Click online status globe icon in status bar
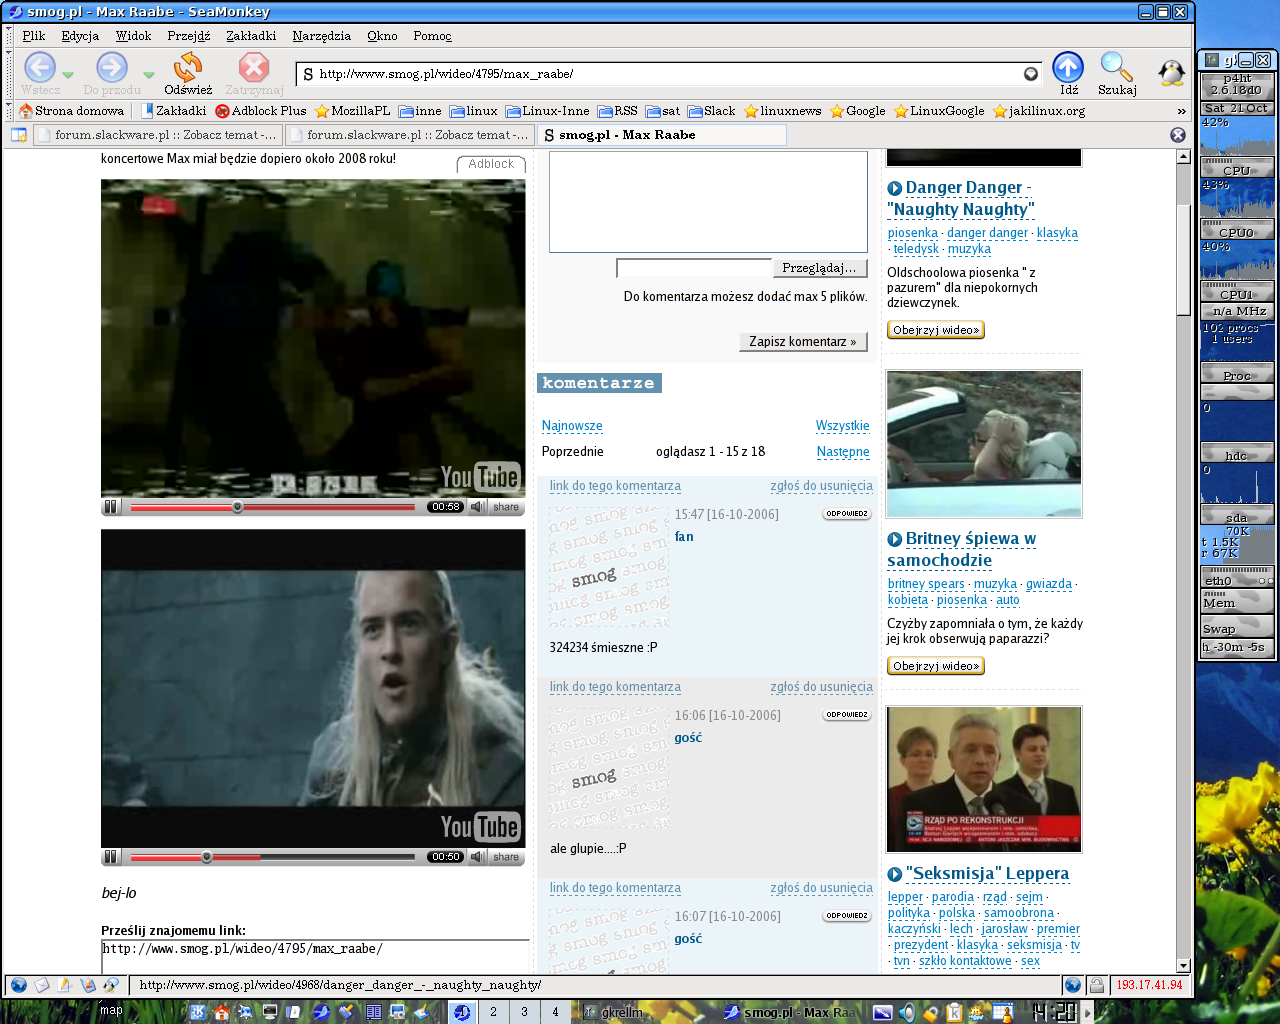Viewport: 1280px width, 1024px height. (1072, 985)
